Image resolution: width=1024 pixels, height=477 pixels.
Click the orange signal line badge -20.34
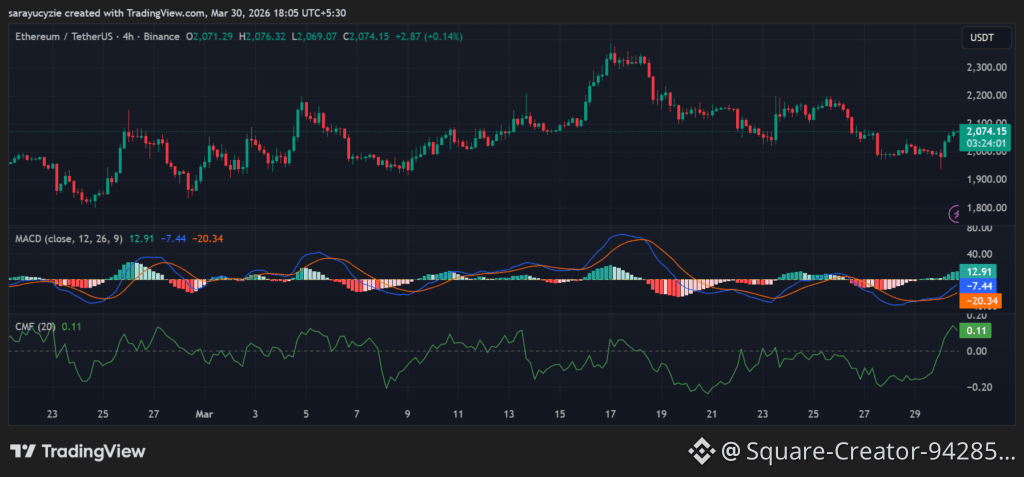[x=978, y=301]
